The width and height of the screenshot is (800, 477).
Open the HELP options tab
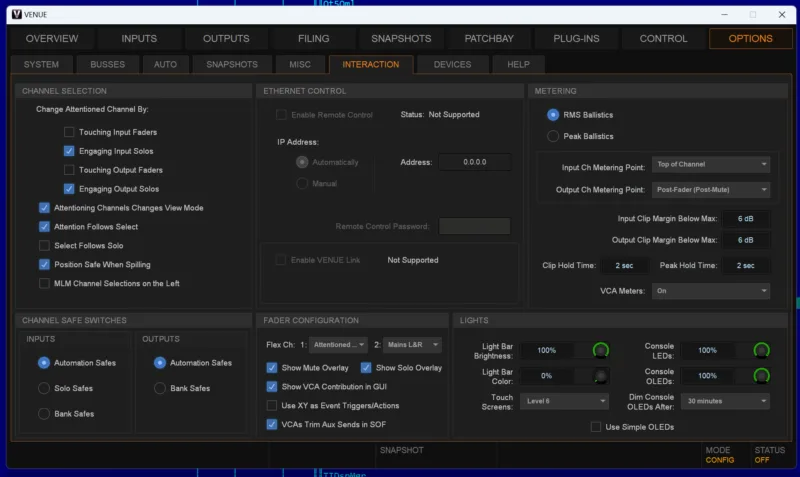(518, 65)
